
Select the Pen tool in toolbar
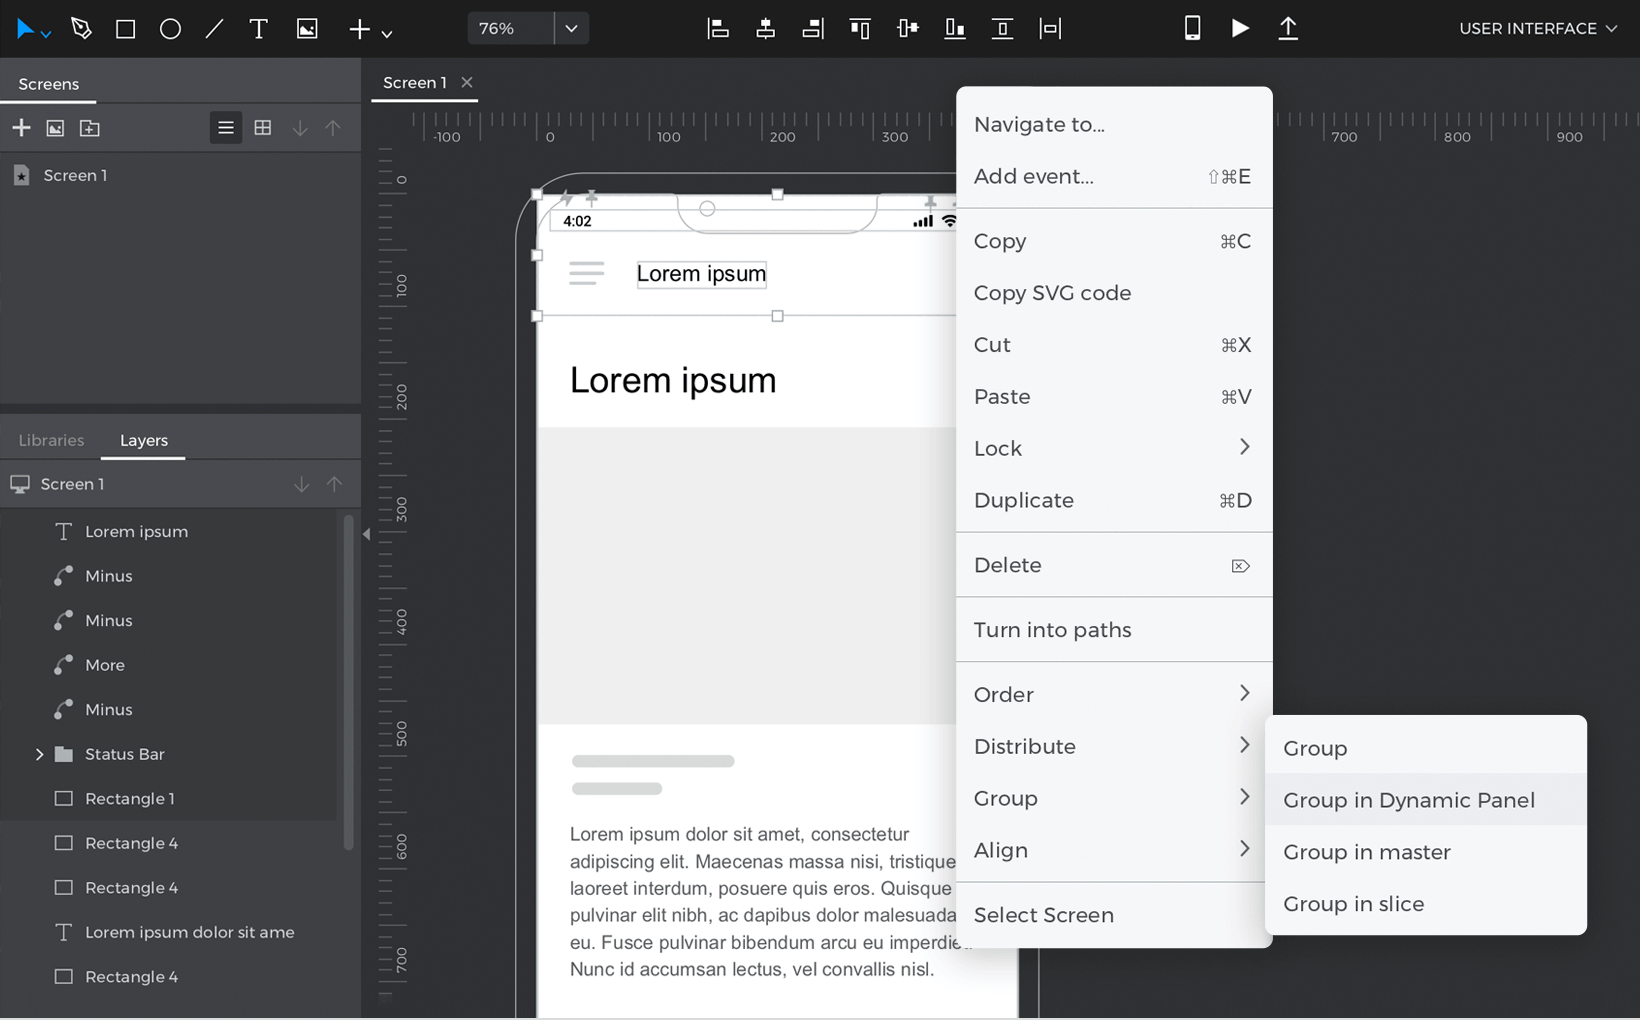click(x=81, y=29)
